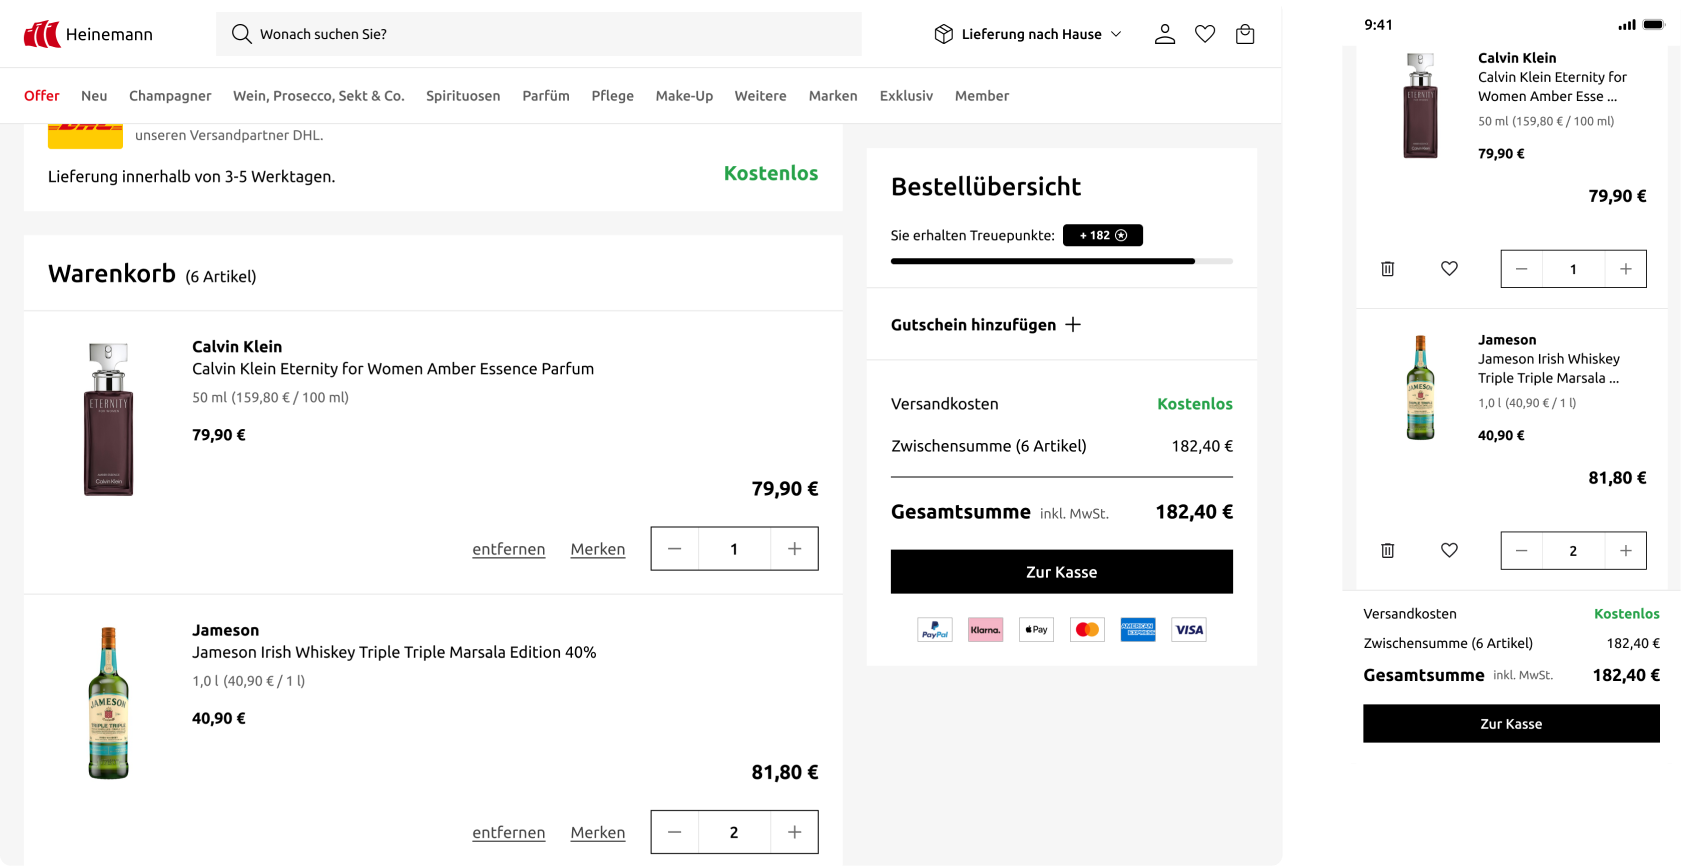The width and height of the screenshot is (1681, 866).
Task: Click the Calvin Klein quantity field in mobile view
Action: pos(1573,269)
